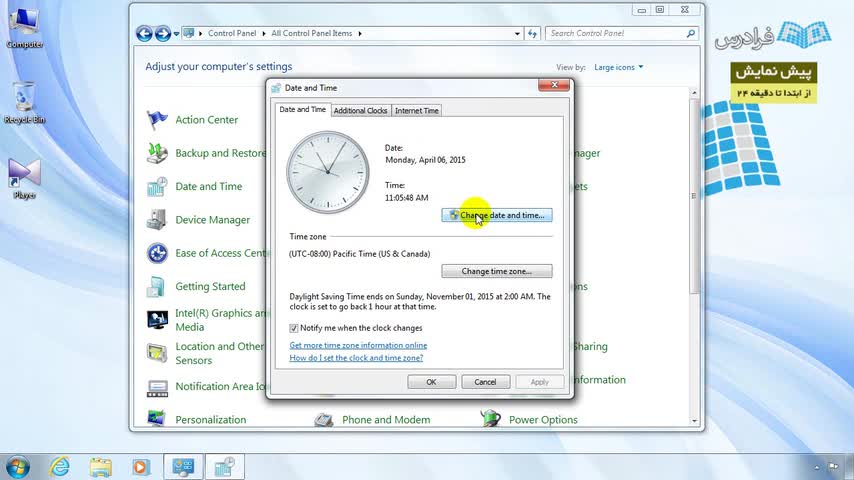This screenshot has width=854, height=480.
Task: Expand the address bar history dropdown
Action: coord(517,33)
